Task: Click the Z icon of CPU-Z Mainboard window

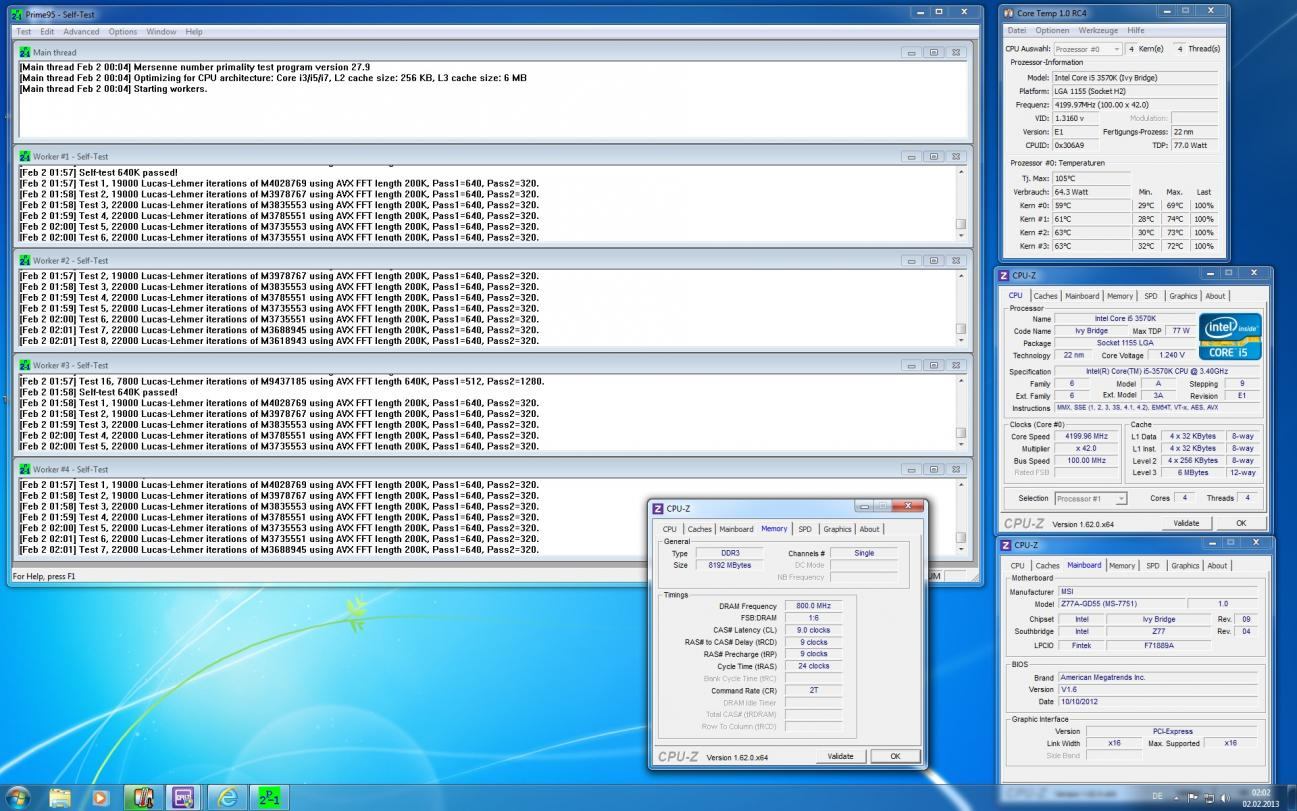Action: [x=1005, y=545]
